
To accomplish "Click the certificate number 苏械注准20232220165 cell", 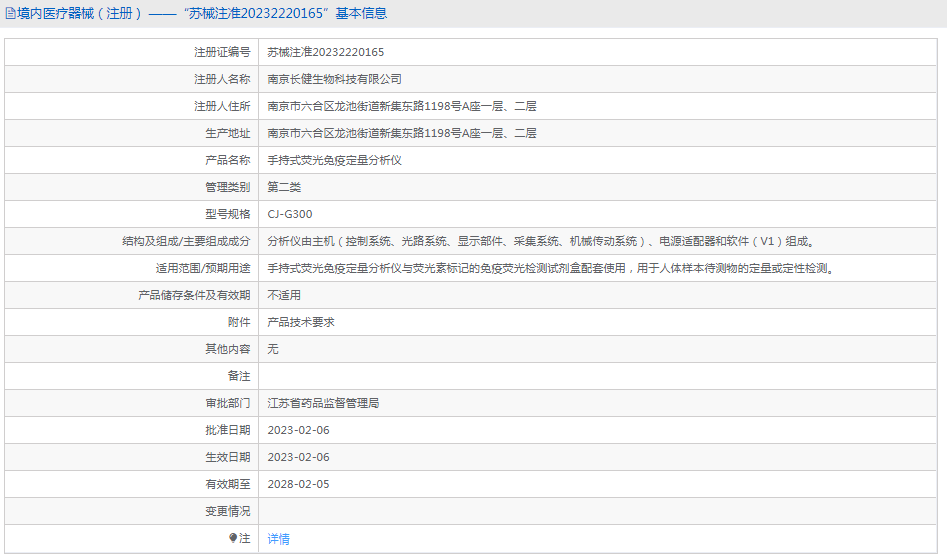I will coord(326,52).
